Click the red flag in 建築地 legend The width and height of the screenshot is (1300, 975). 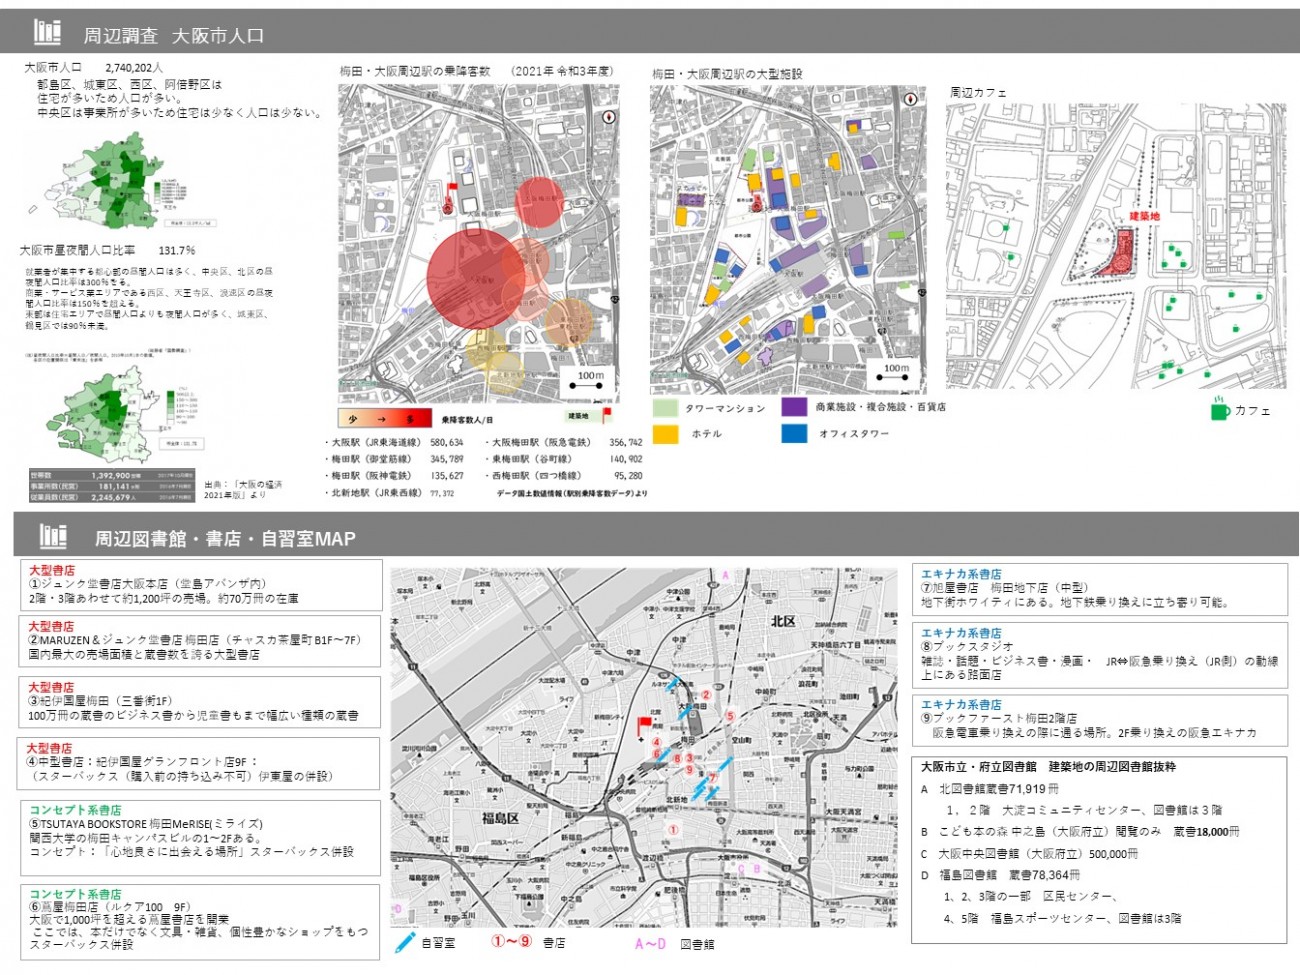[606, 414]
